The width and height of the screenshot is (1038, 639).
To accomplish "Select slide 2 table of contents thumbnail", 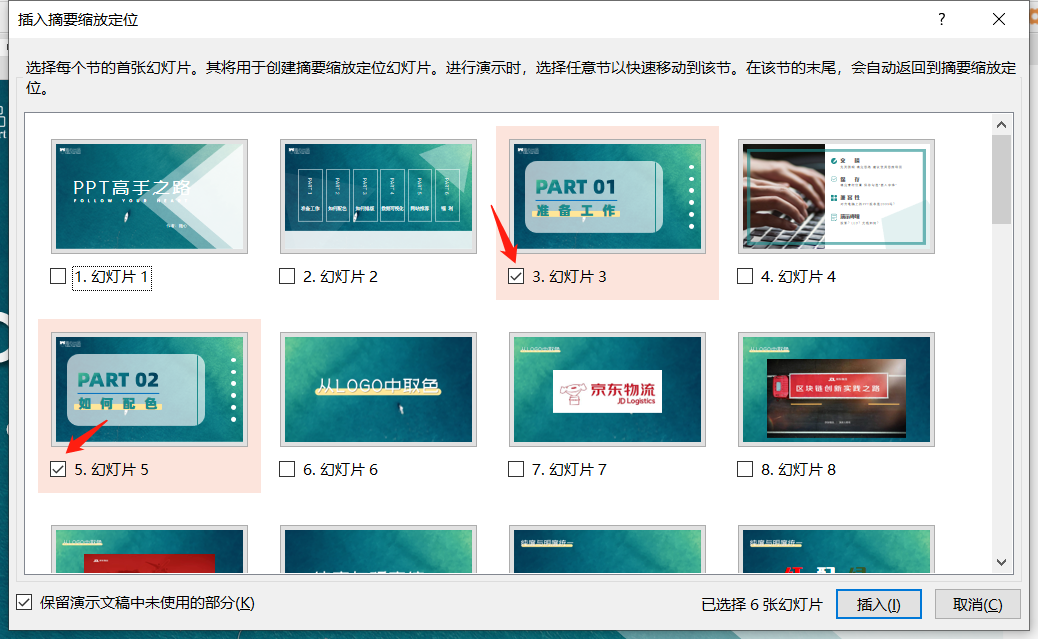I will (379, 196).
